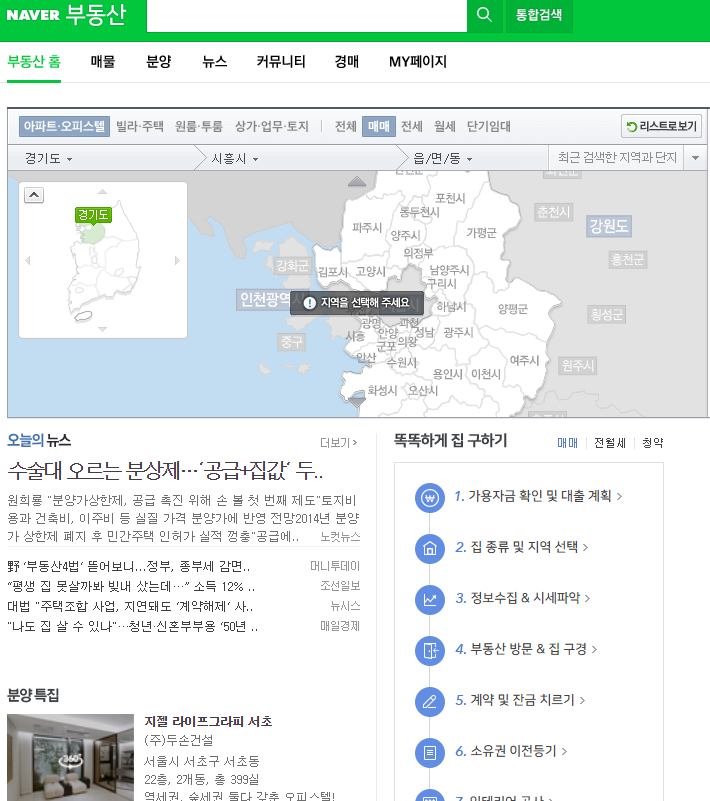Select 파주시 on the map
The width and height of the screenshot is (710, 801).
pyautogui.click(x=367, y=227)
